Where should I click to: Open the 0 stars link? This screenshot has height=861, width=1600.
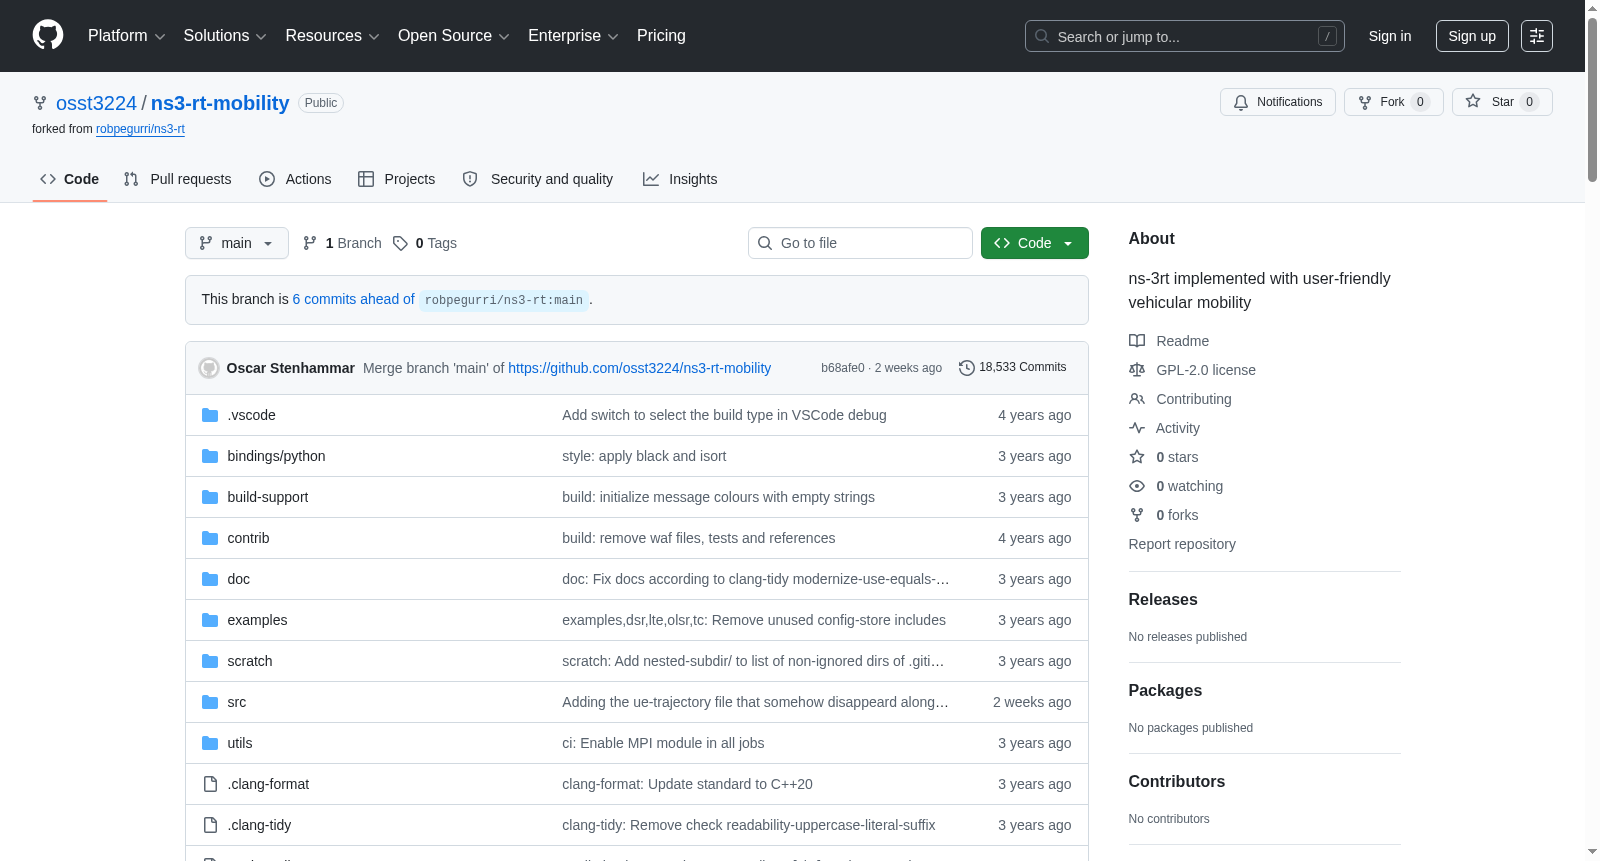click(x=1177, y=457)
